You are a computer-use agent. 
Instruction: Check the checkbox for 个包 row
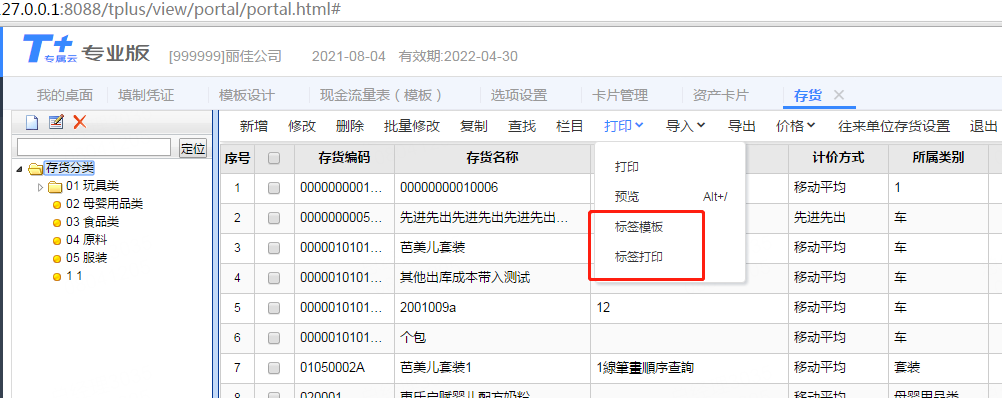coord(274,338)
